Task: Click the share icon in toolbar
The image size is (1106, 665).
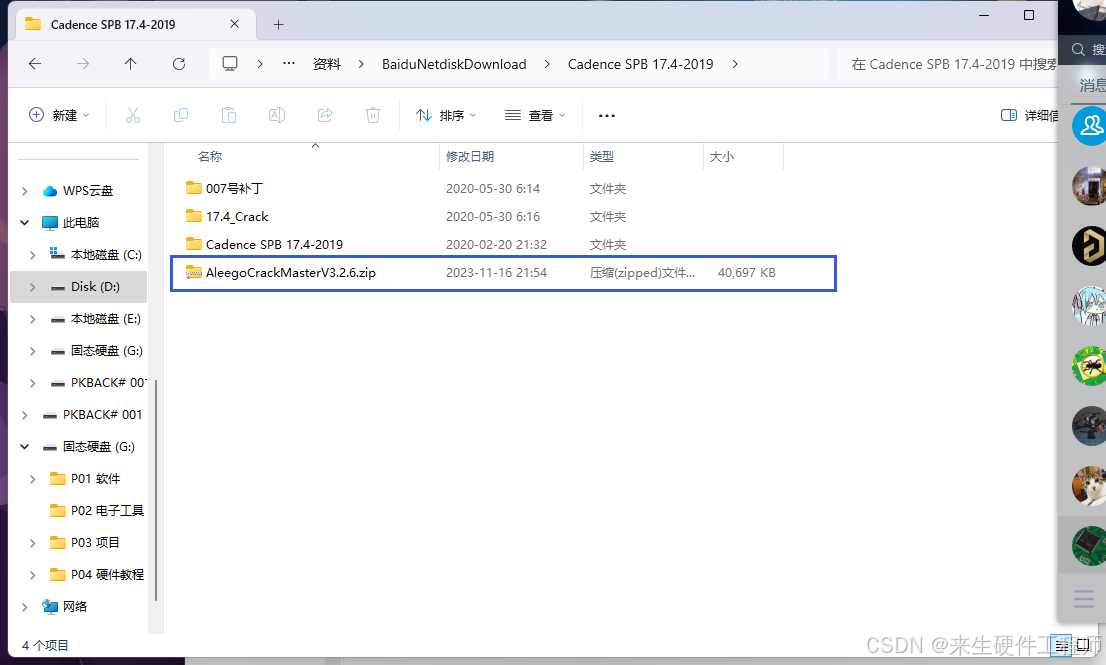Action: tap(324, 115)
